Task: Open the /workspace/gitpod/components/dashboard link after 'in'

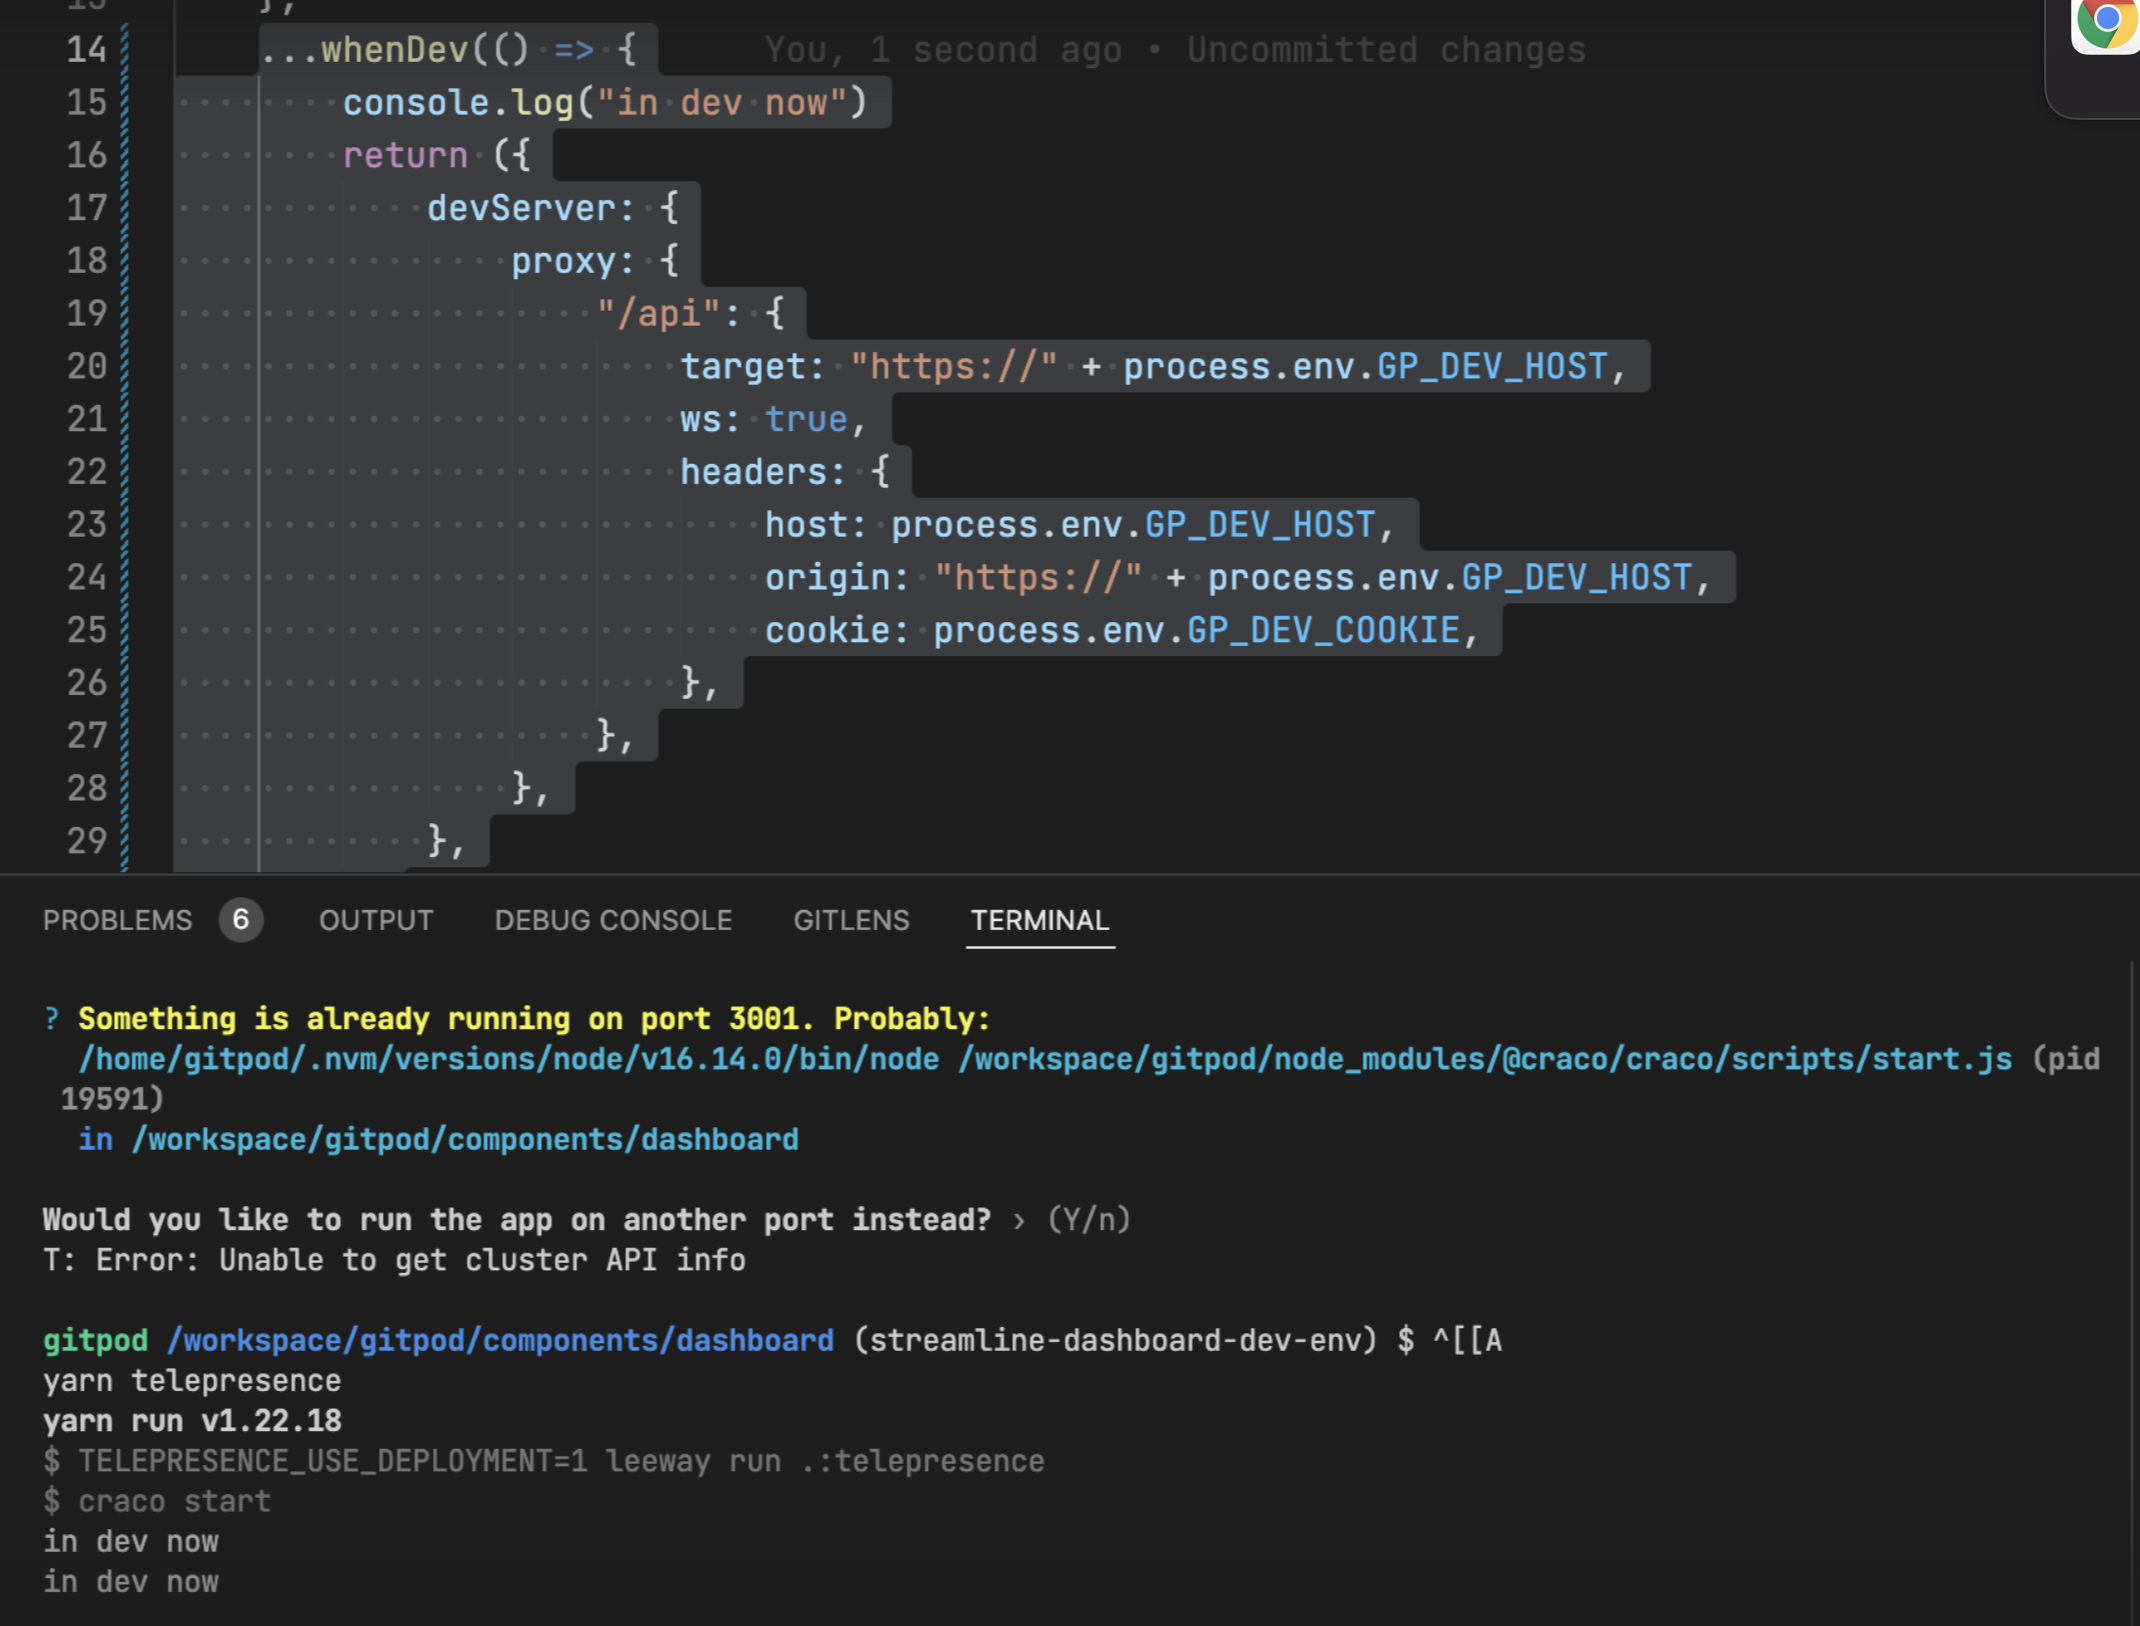Action: click(x=465, y=1140)
